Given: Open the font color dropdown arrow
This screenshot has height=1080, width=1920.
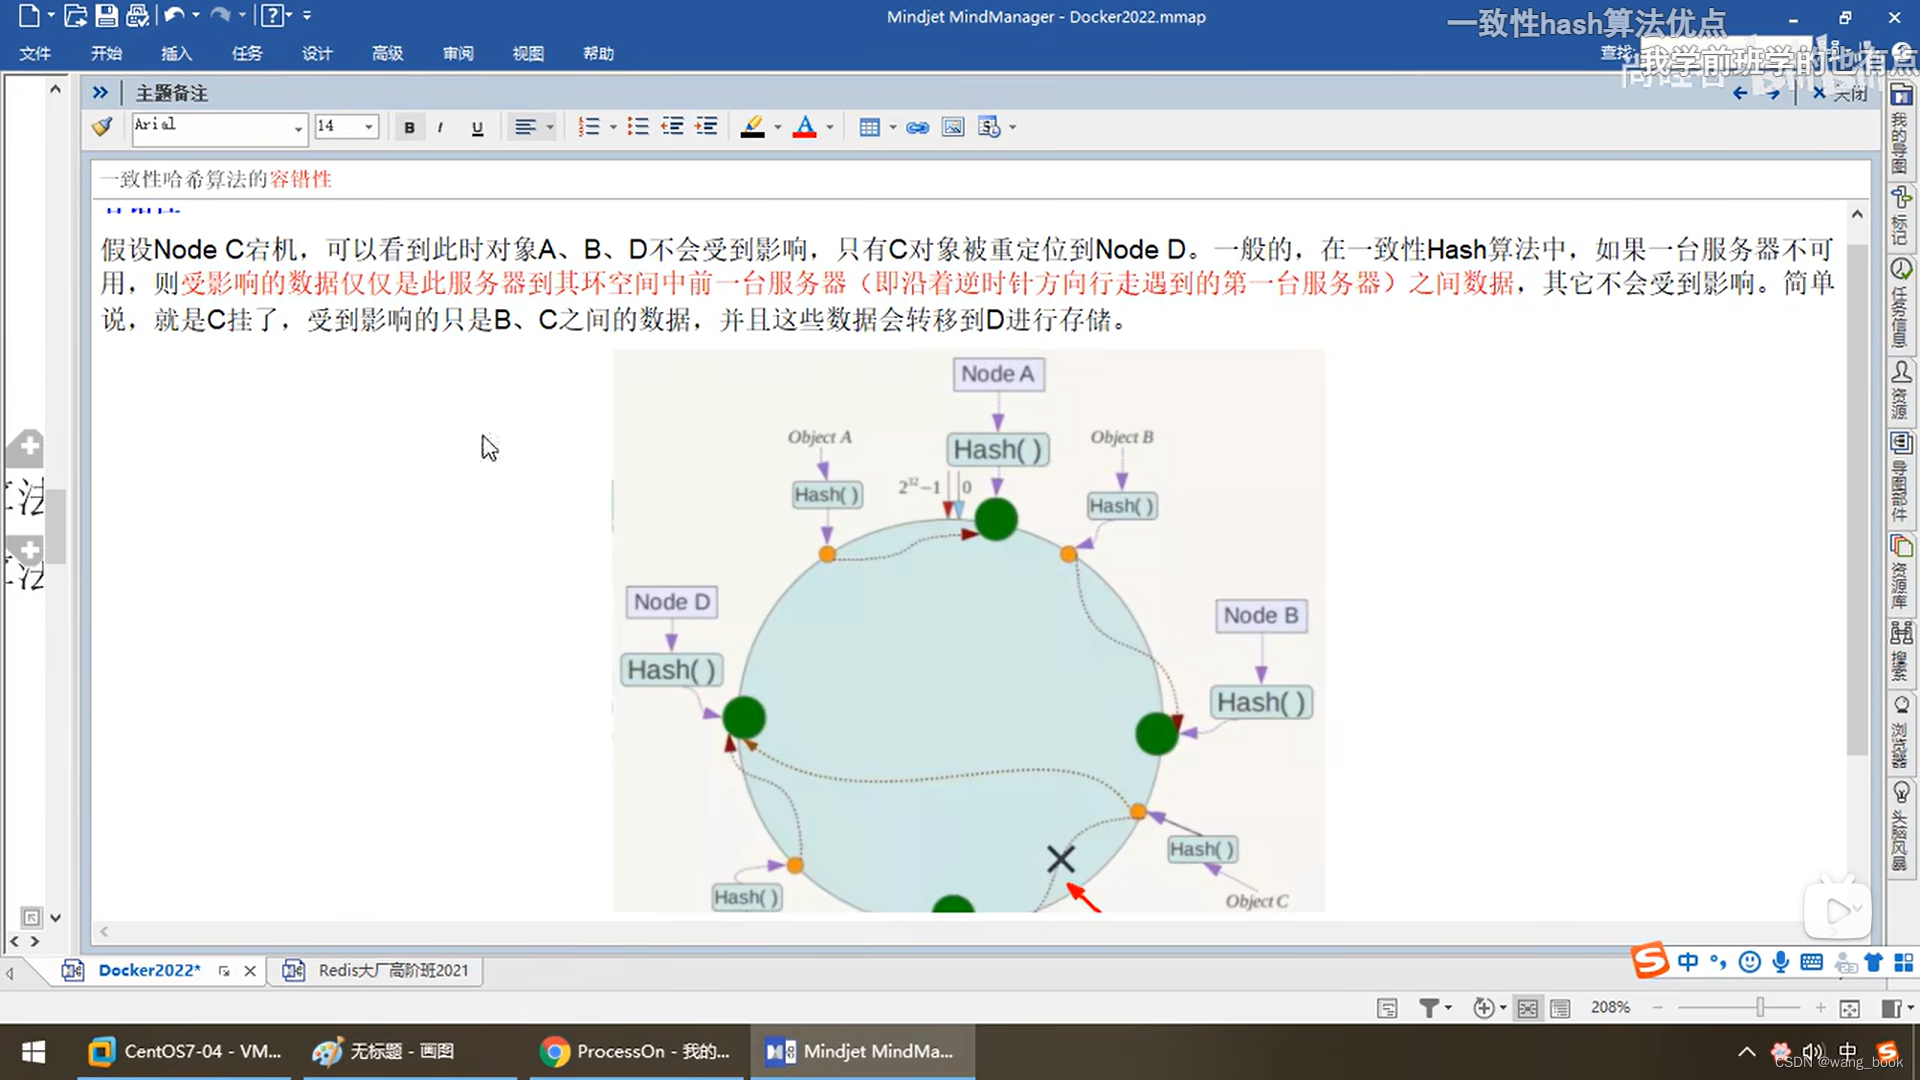Looking at the screenshot, I should (x=829, y=127).
